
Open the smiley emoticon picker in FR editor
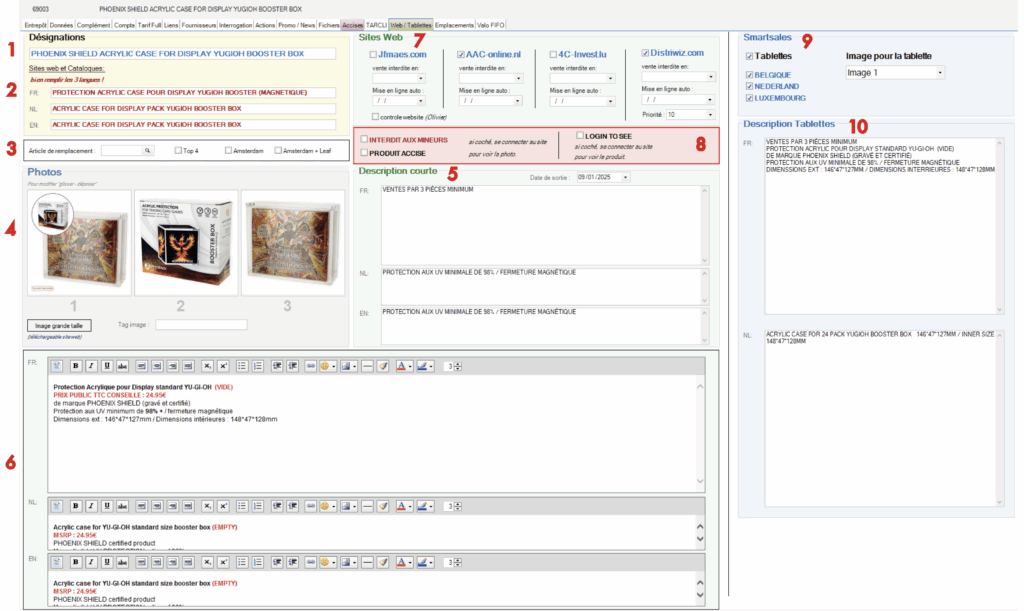(327, 366)
